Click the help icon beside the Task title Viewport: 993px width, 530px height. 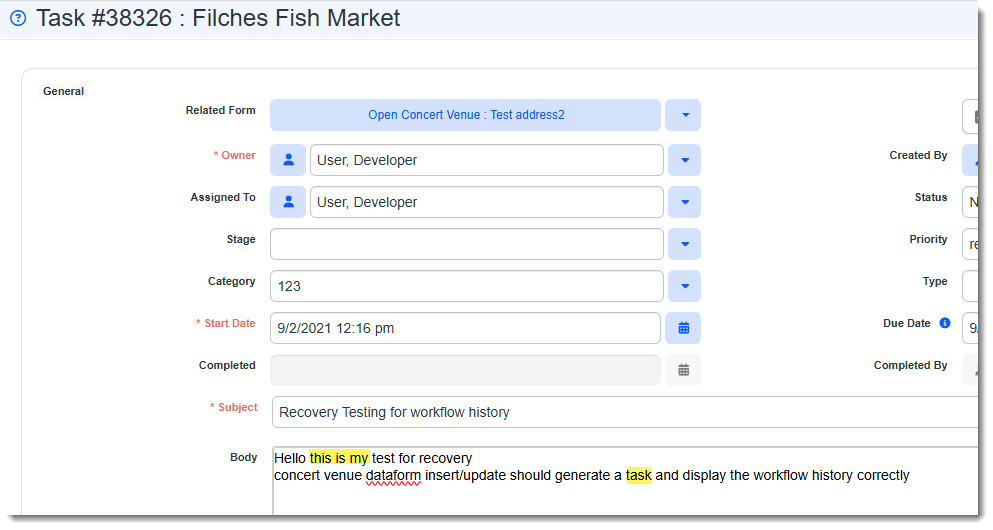pyautogui.click(x=17, y=18)
